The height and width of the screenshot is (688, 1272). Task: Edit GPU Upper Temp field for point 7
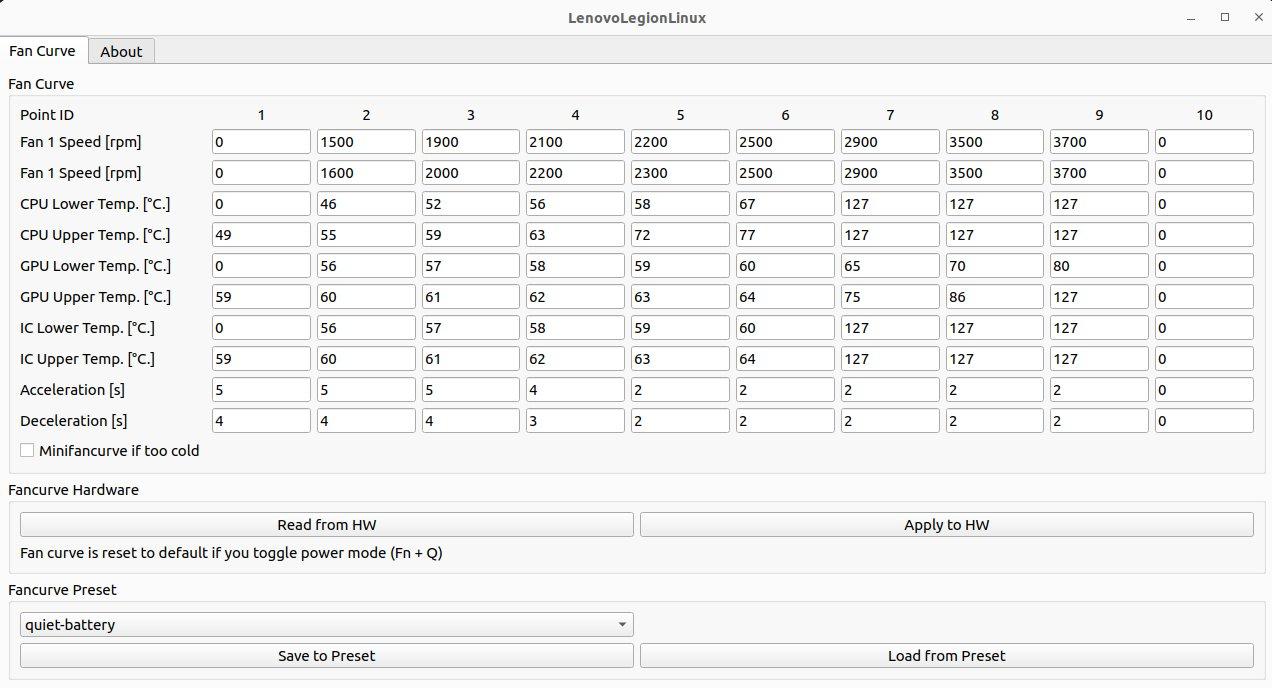click(x=891, y=297)
